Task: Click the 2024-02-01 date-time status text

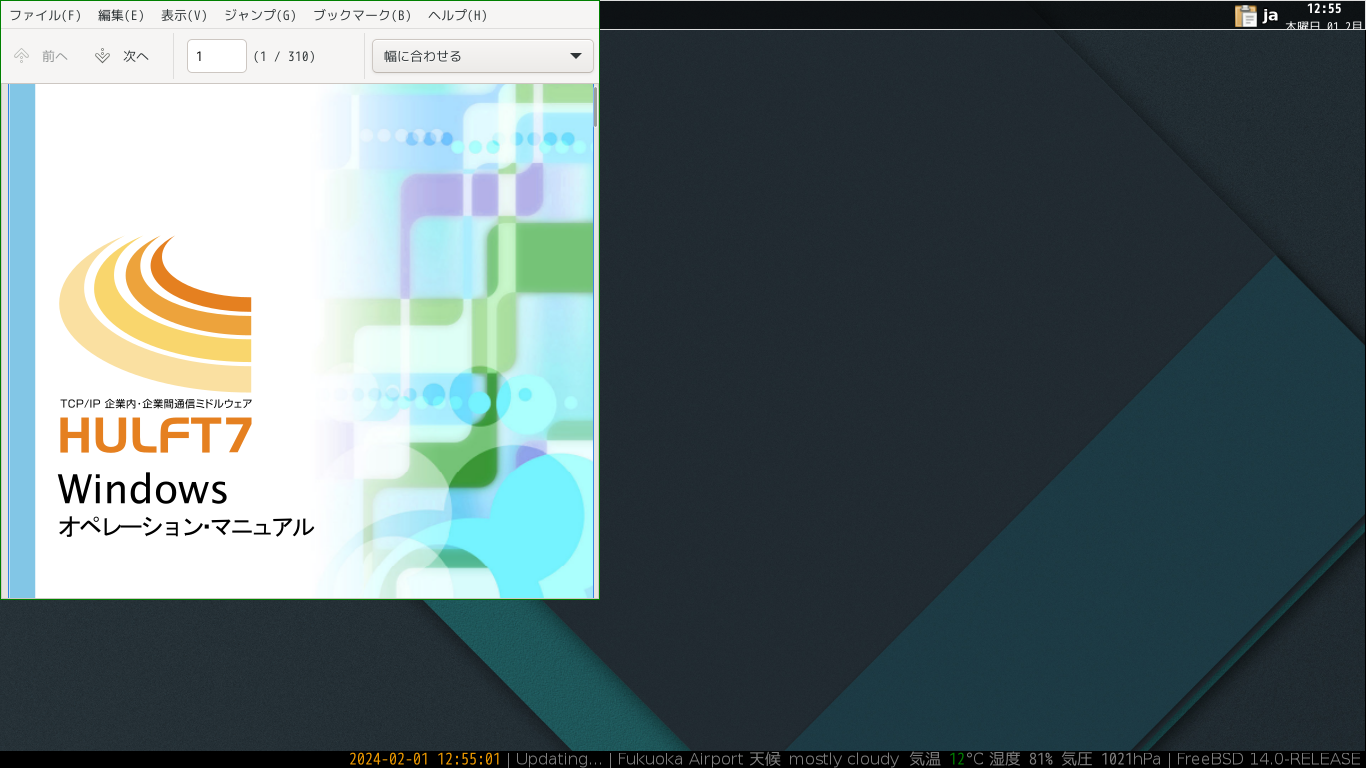Action: tap(425, 759)
